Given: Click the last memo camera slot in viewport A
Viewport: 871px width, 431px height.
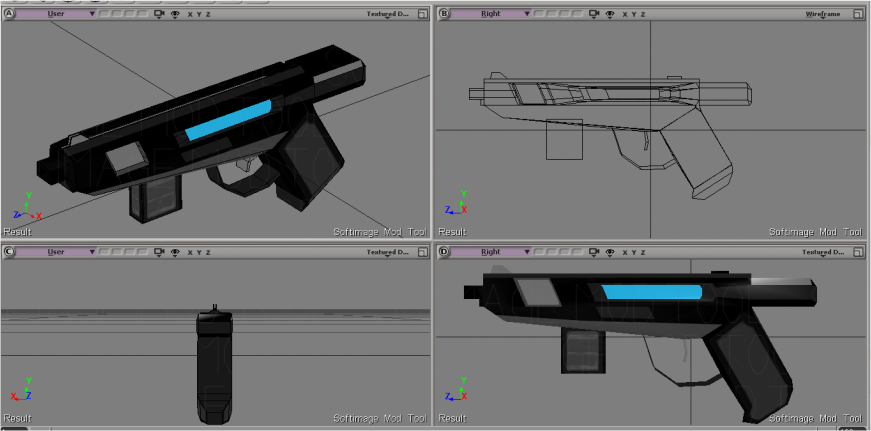Looking at the screenshot, I should [x=142, y=13].
